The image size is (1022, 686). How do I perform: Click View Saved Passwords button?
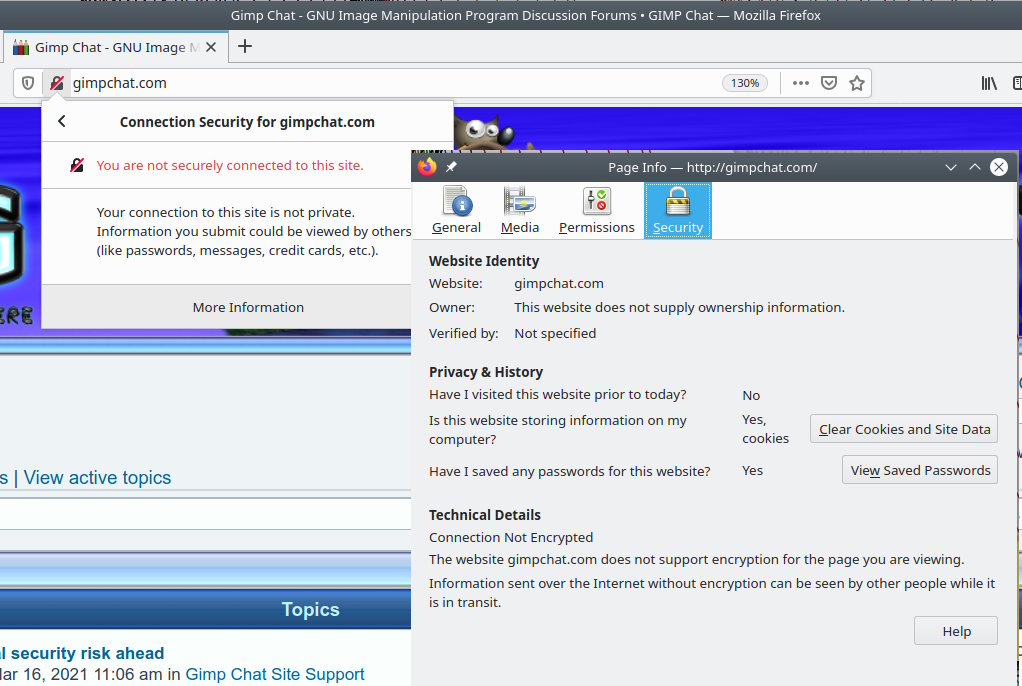(920, 470)
